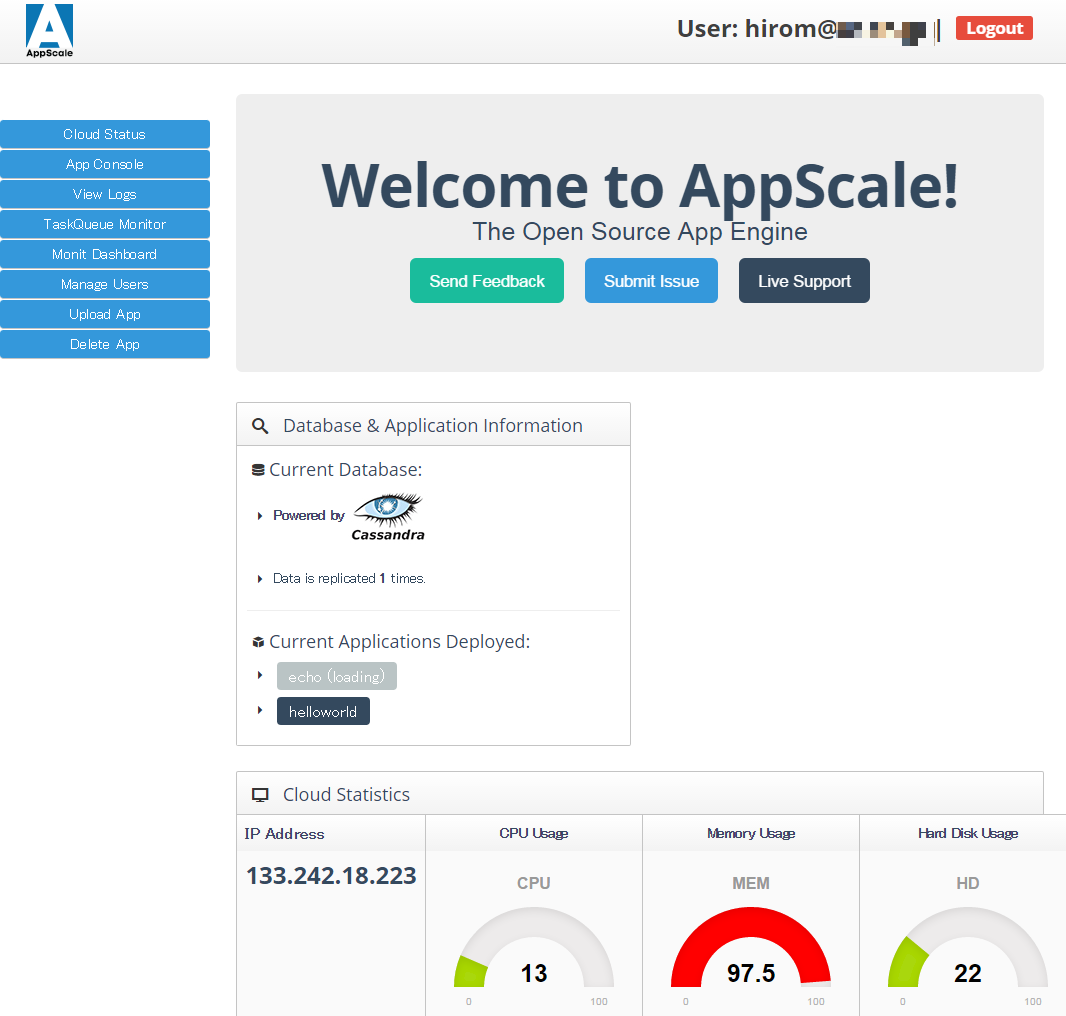
Task: Click the Hard Disk Usage column header
Action: (968, 833)
